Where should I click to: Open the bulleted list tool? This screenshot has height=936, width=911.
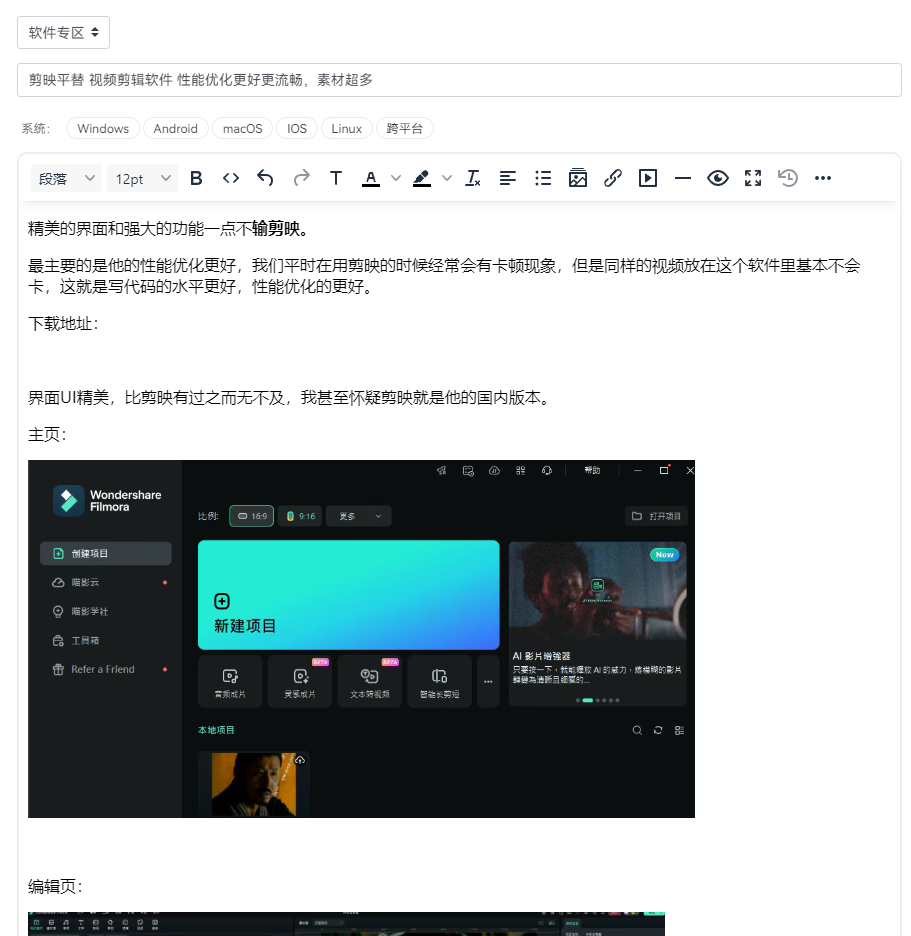pos(543,178)
